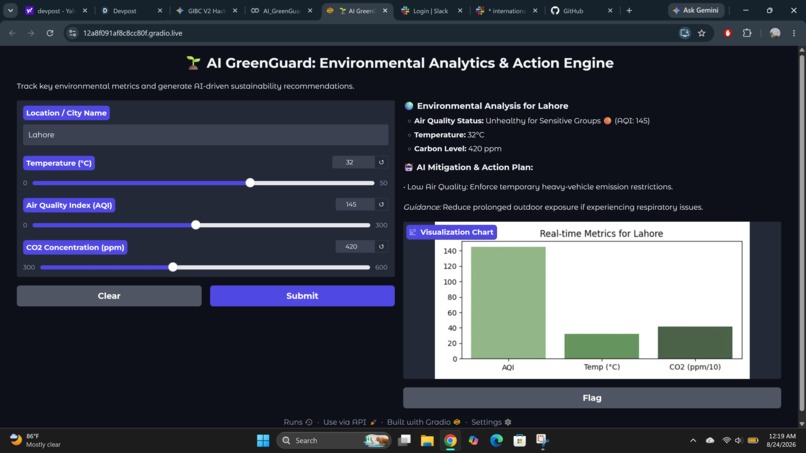Click the Temperature number box showing 32
This screenshot has height=453, width=806.
[x=353, y=162]
